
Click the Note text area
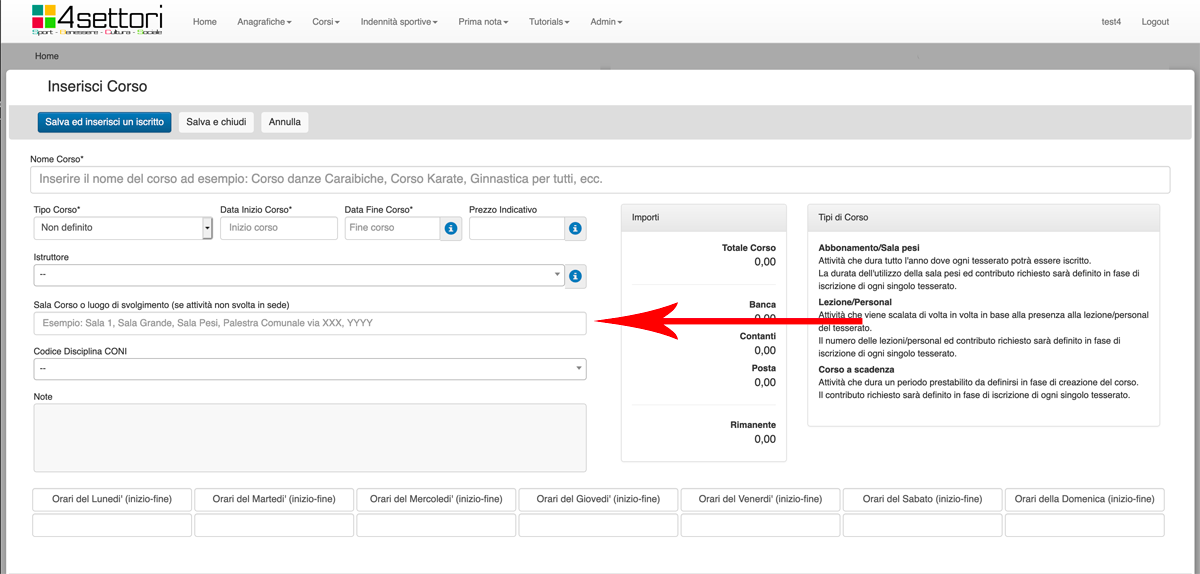pos(310,437)
